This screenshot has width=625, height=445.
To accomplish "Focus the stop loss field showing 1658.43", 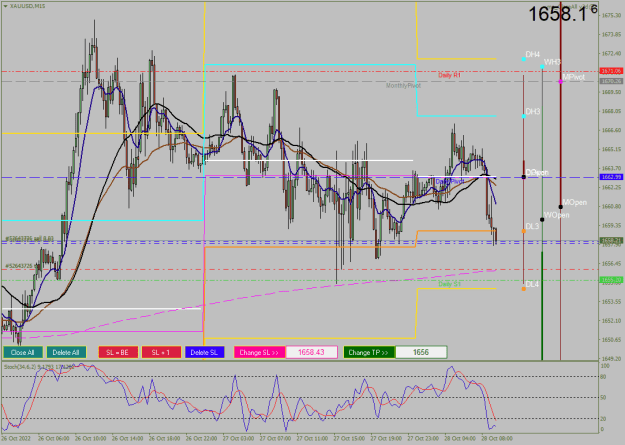I will (312, 352).
